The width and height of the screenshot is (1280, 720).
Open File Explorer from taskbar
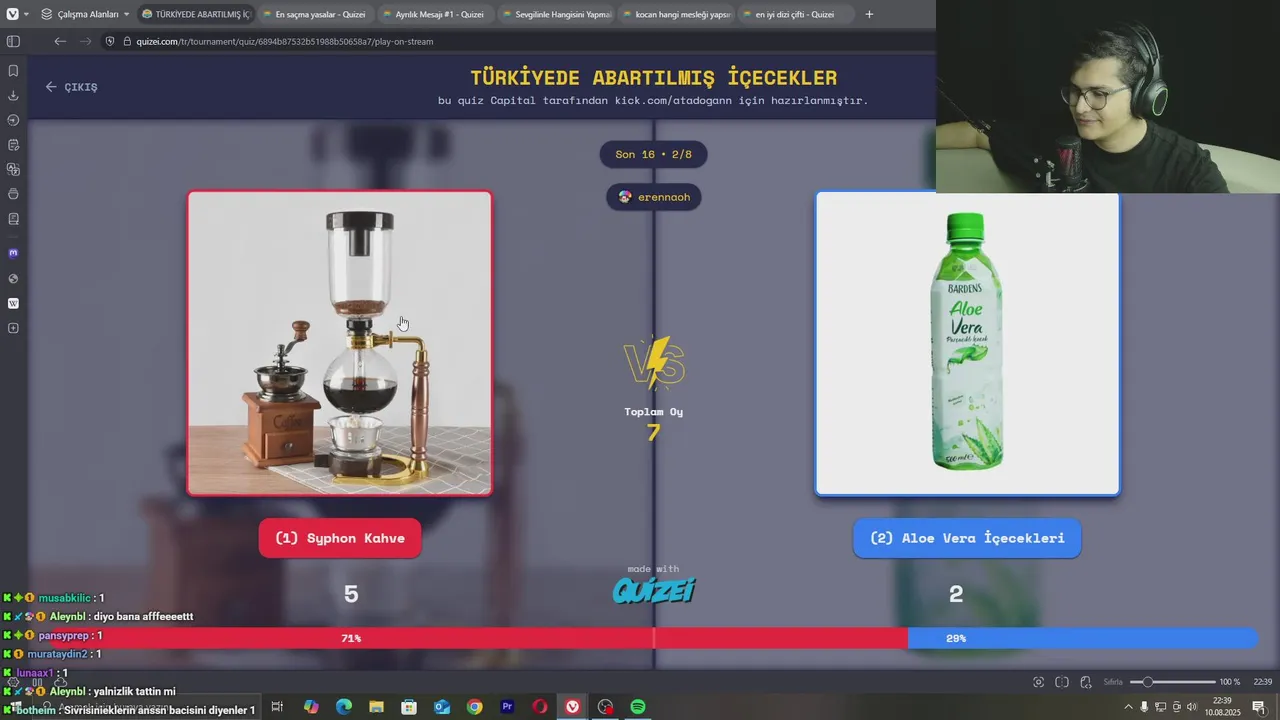click(x=376, y=707)
